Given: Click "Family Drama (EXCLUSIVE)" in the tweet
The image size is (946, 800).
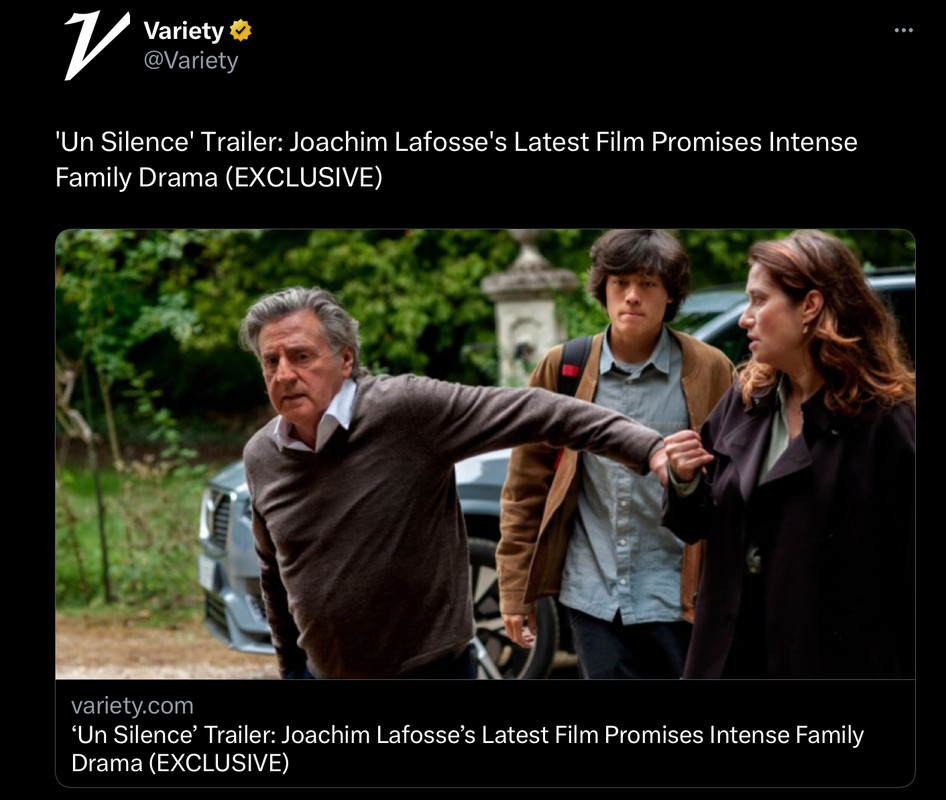Looking at the screenshot, I should coord(219,178).
